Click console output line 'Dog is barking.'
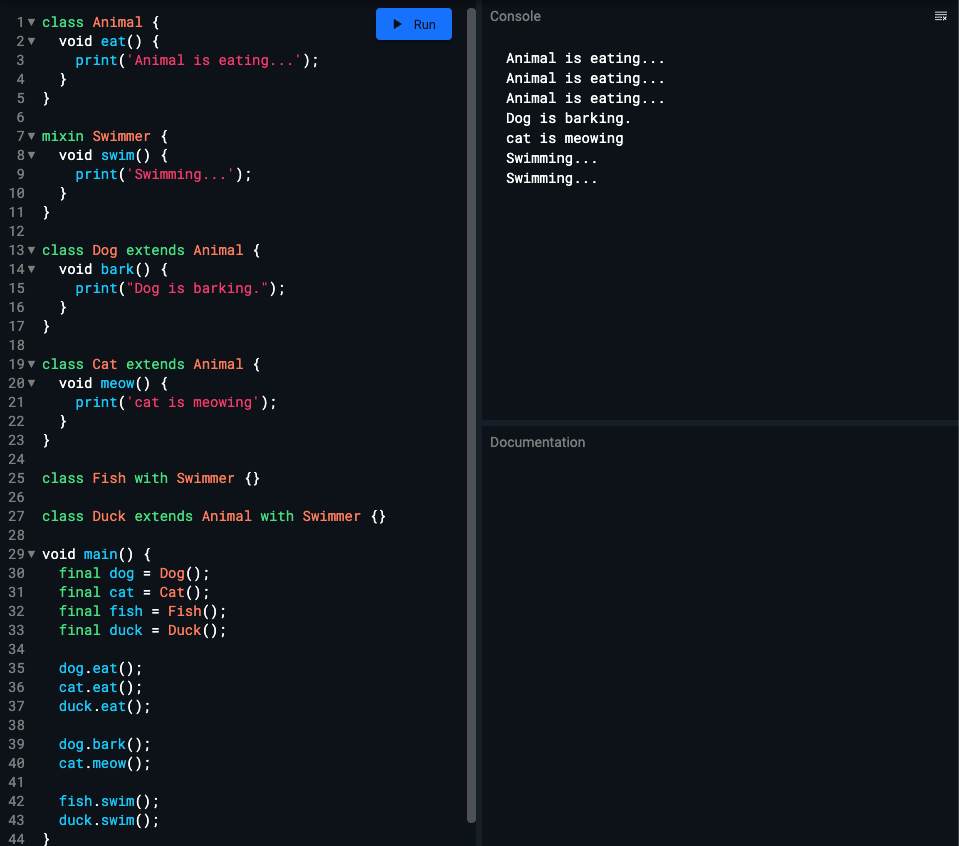Viewport: 959px width, 846px height. tap(568, 118)
